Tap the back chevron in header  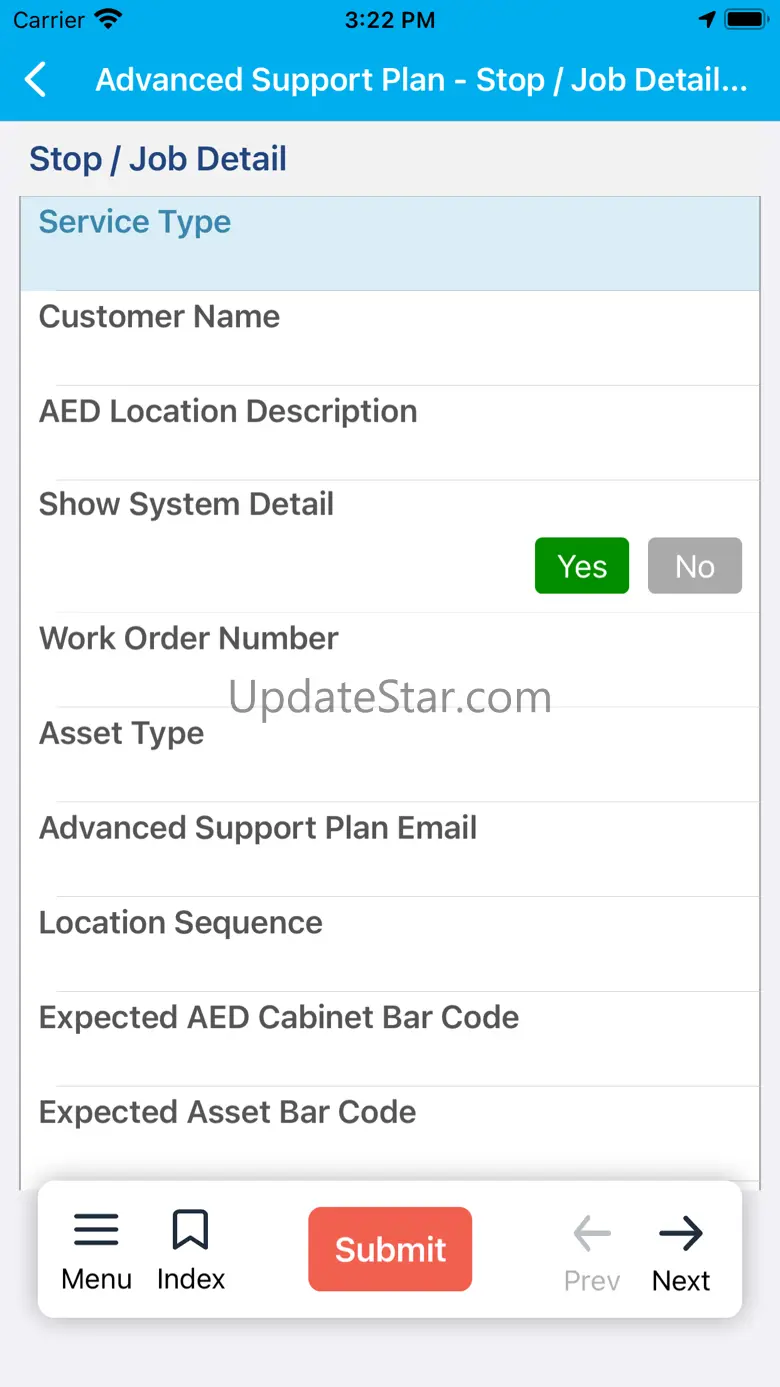click(36, 80)
